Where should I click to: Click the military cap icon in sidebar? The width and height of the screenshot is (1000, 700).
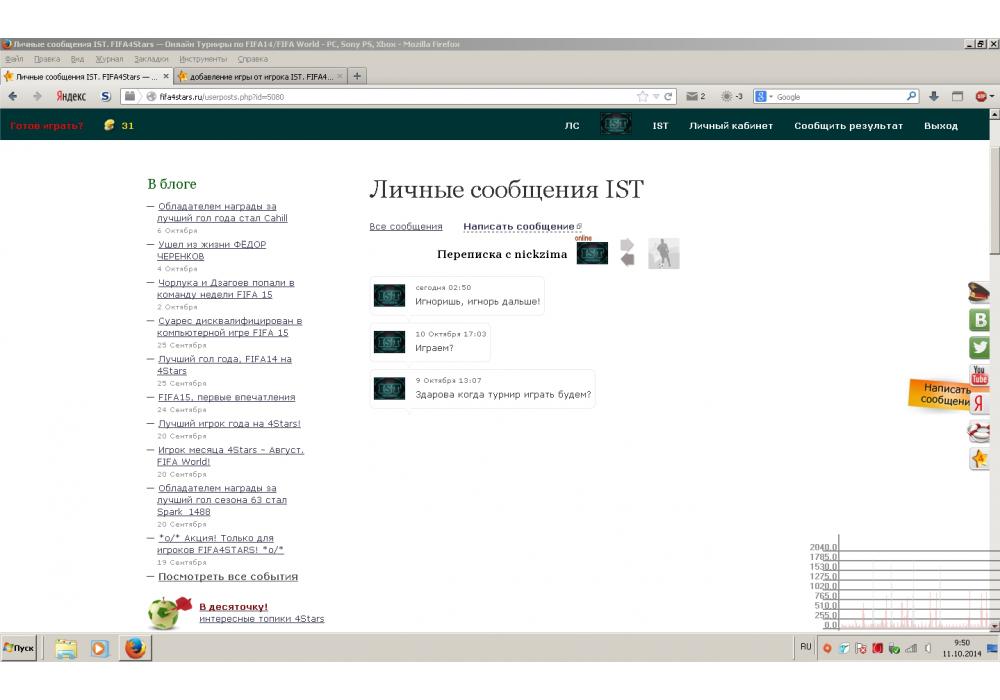979,292
